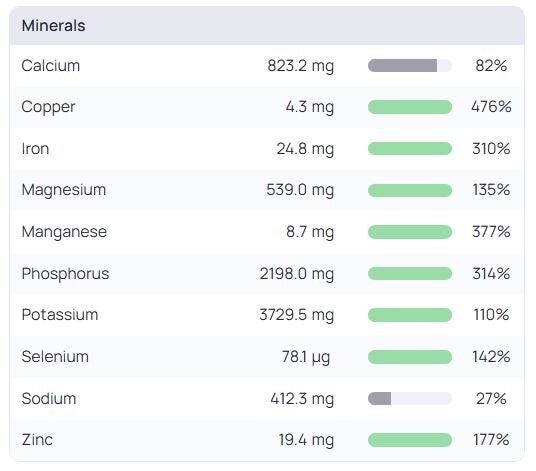This screenshot has height=471, width=536.
Task: Click the Copper 476% progress bar
Action: click(410, 107)
